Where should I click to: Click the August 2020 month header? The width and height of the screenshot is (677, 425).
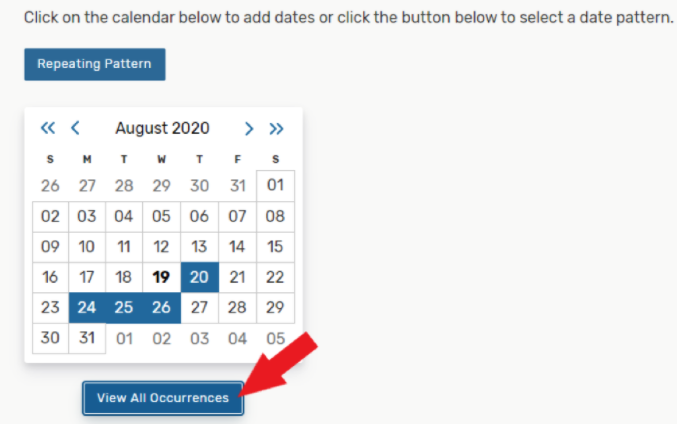[x=162, y=128]
